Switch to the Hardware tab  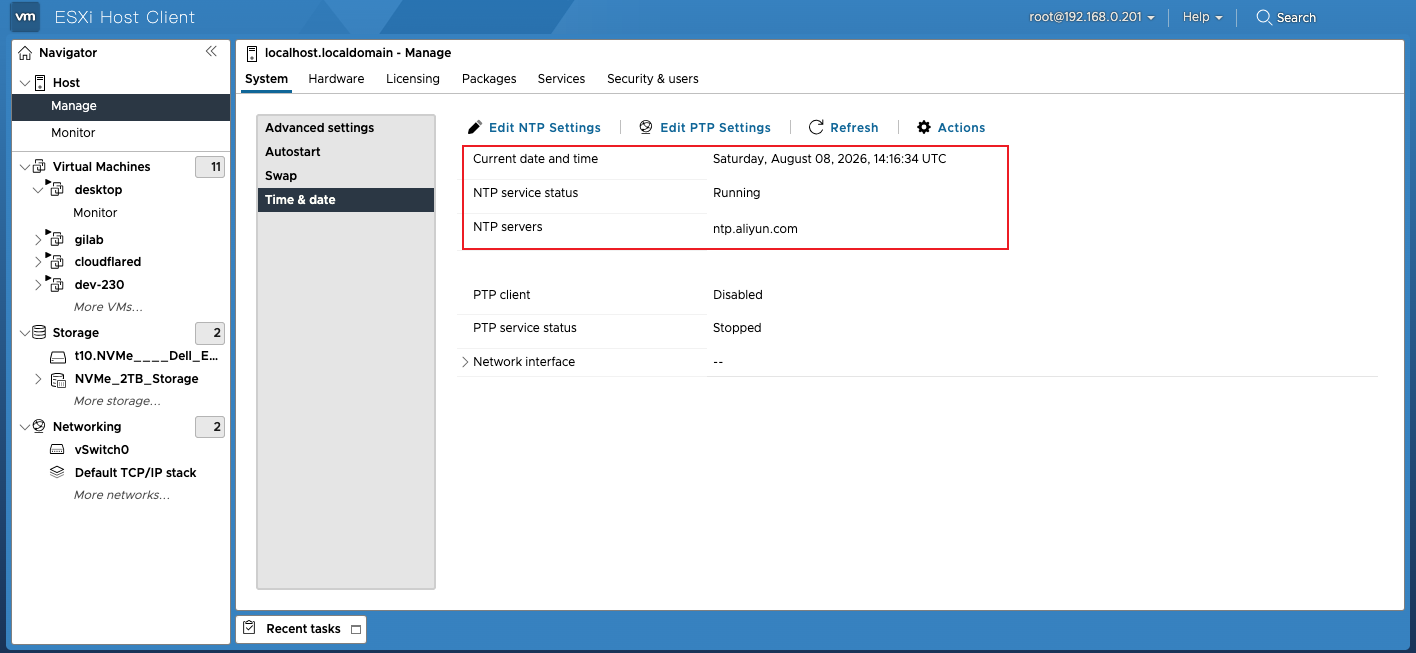tap(336, 79)
